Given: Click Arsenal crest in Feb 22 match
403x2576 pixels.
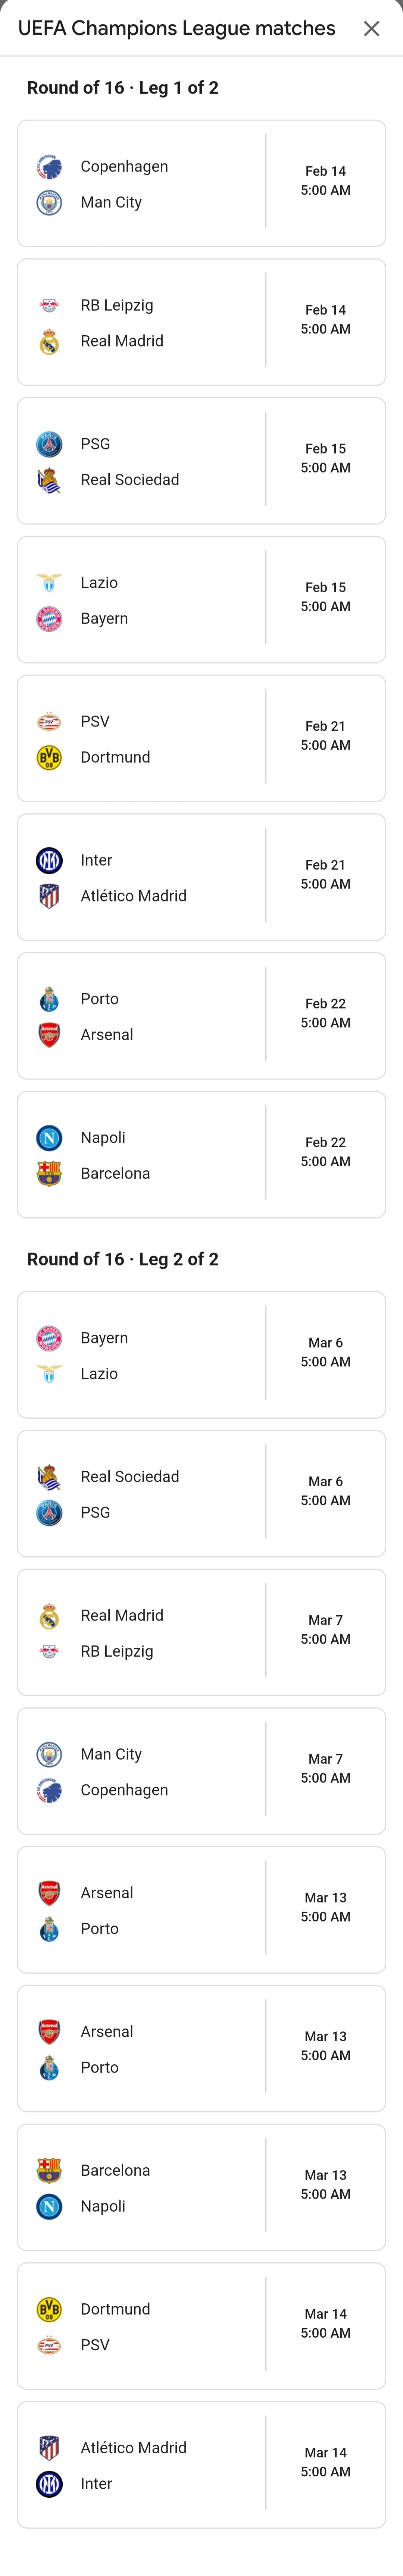Looking at the screenshot, I should pyautogui.click(x=49, y=1035).
